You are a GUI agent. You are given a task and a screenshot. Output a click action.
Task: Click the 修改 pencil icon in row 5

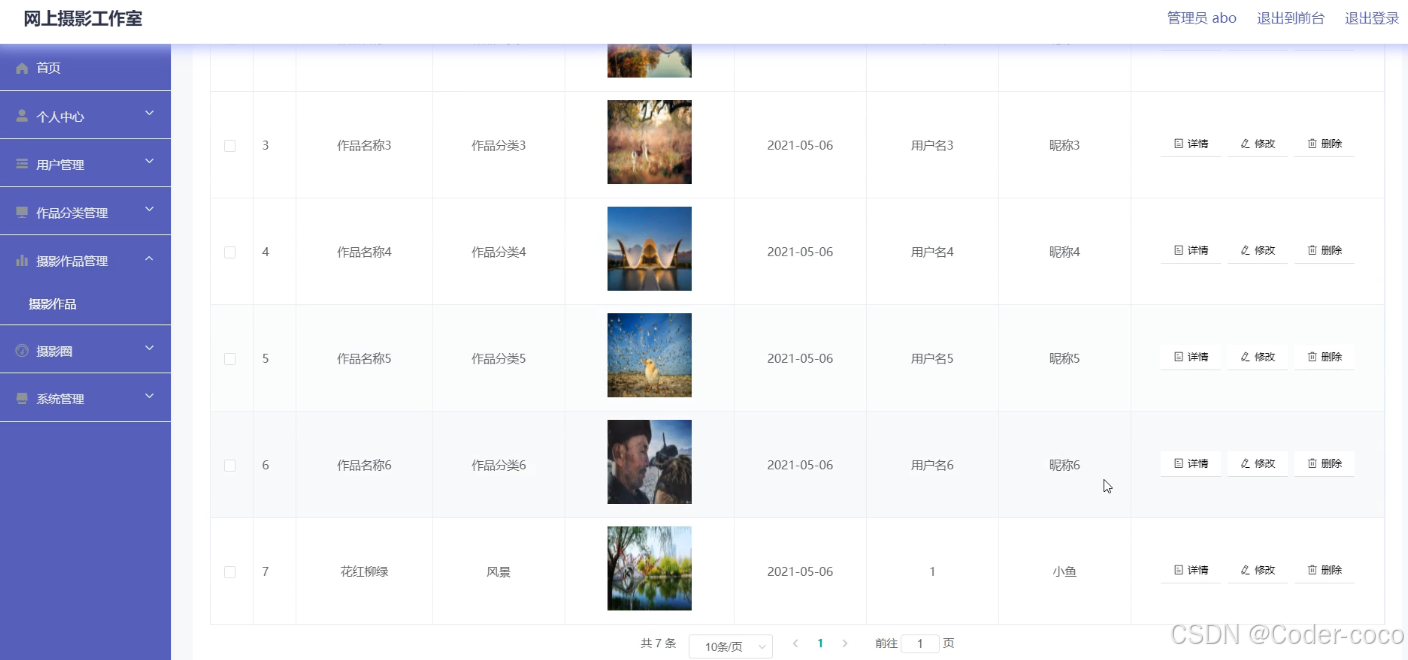tap(1245, 357)
